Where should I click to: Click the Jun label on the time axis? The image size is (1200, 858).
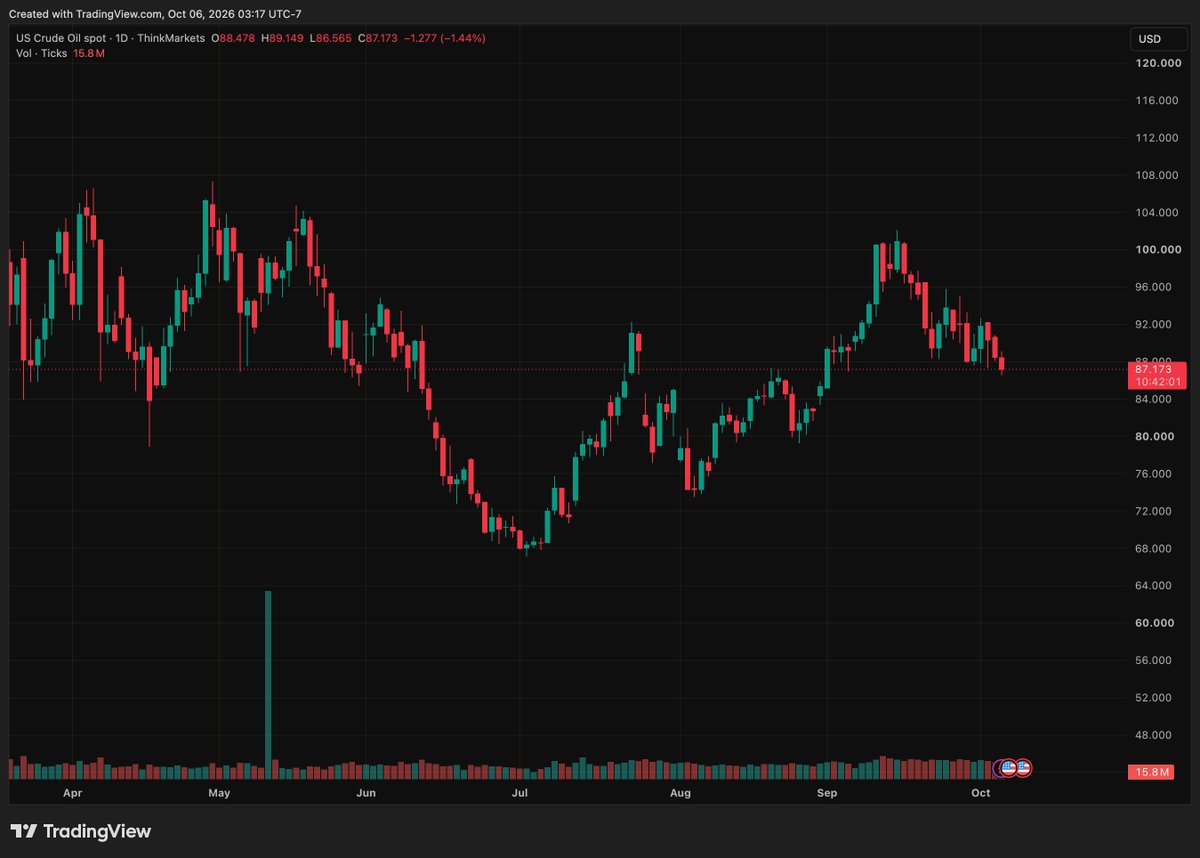click(366, 793)
